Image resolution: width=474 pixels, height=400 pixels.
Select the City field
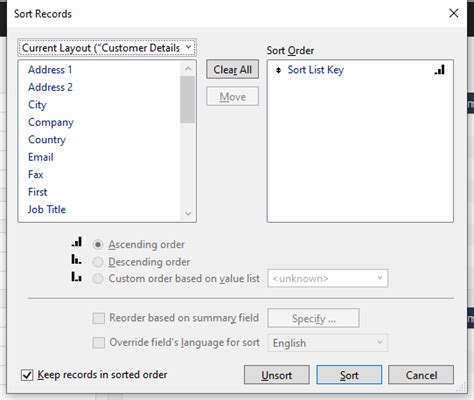[37, 105]
